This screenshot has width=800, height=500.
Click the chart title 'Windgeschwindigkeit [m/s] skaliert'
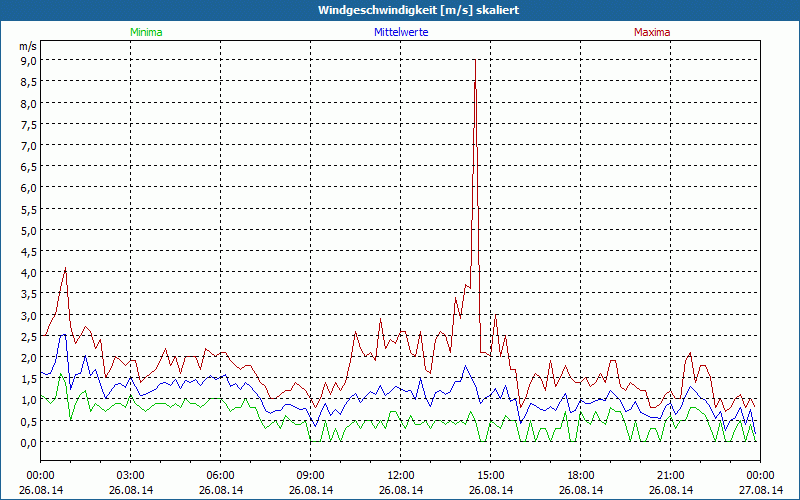[x=418, y=10]
